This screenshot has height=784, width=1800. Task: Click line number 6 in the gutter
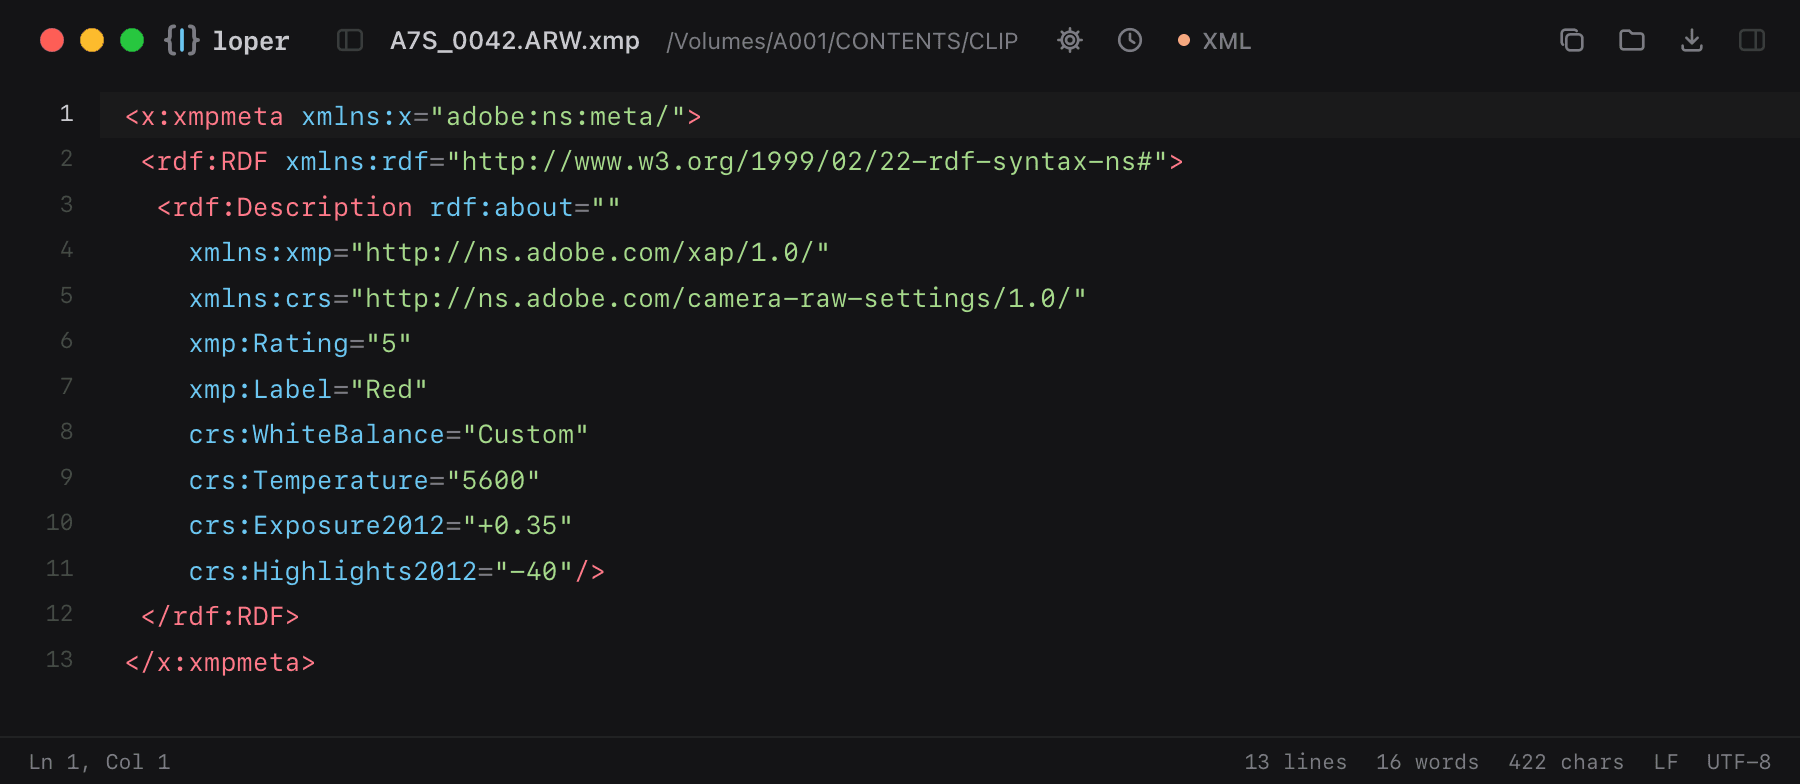point(66,341)
